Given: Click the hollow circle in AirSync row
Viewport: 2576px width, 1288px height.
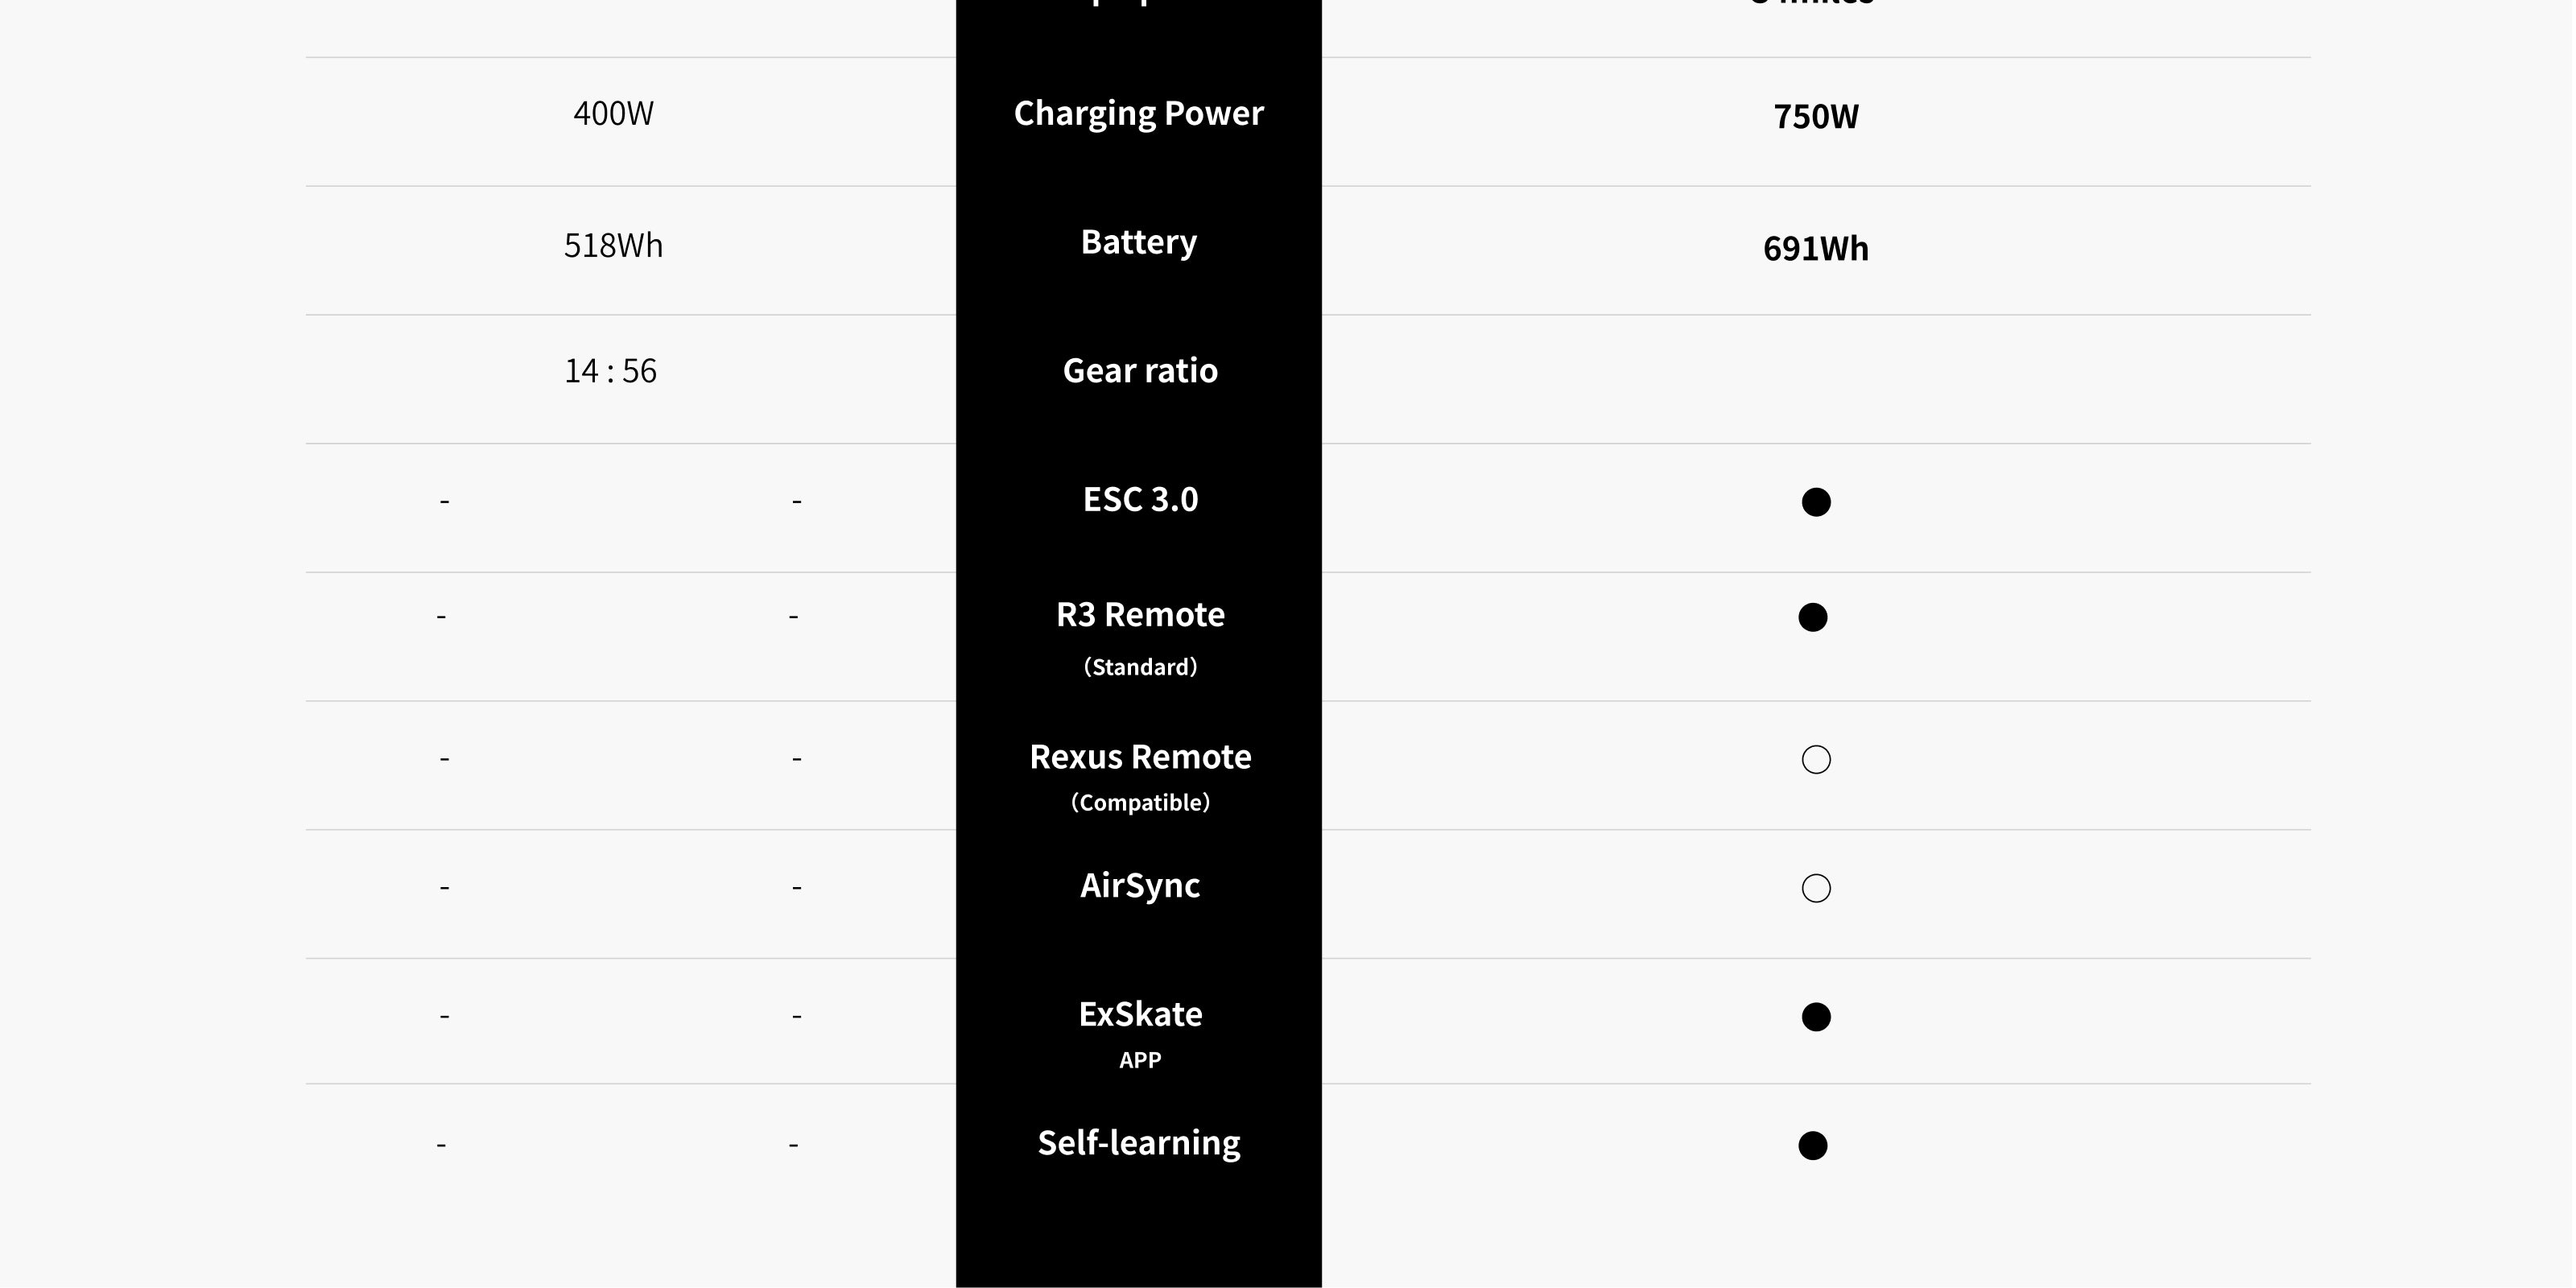Looking at the screenshot, I should [1816, 888].
